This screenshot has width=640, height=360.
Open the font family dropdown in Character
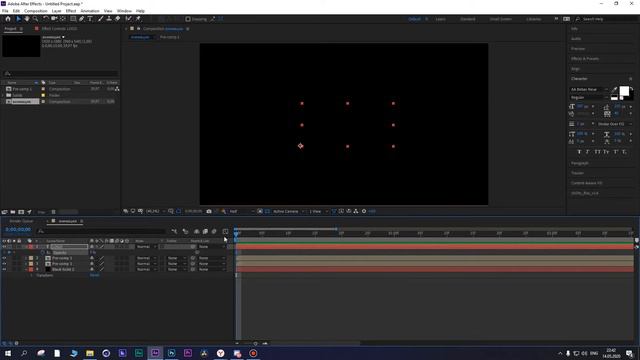[589, 89]
